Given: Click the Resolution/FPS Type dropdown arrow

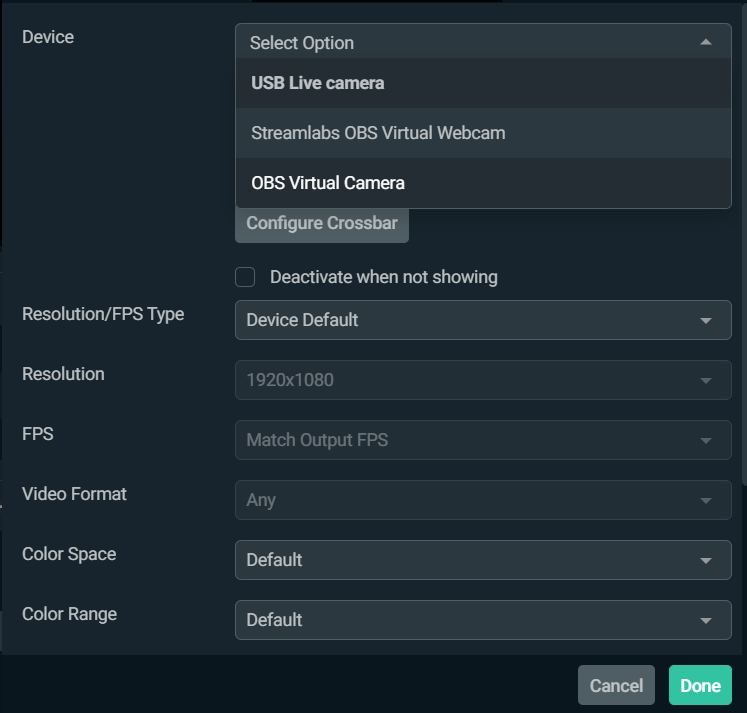Looking at the screenshot, I should coord(706,321).
